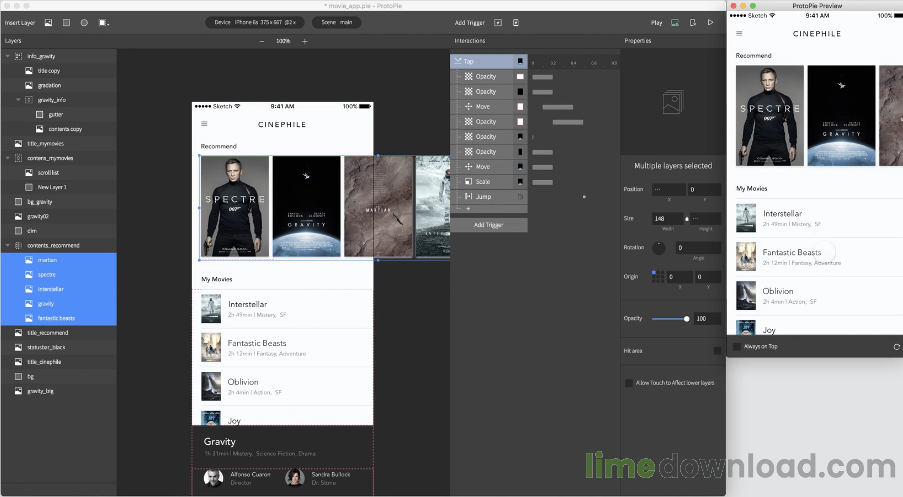Select the fantastic beasts layer
Screen dimensions: 903x497
[58, 318]
